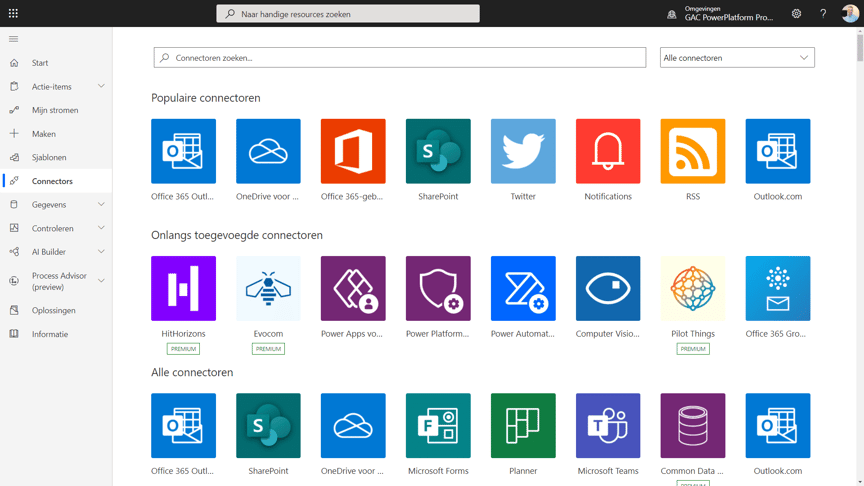The height and width of the screenshot is (486, 864).
Task: Expand the Gegevens chevron
Action: (101, 204)
